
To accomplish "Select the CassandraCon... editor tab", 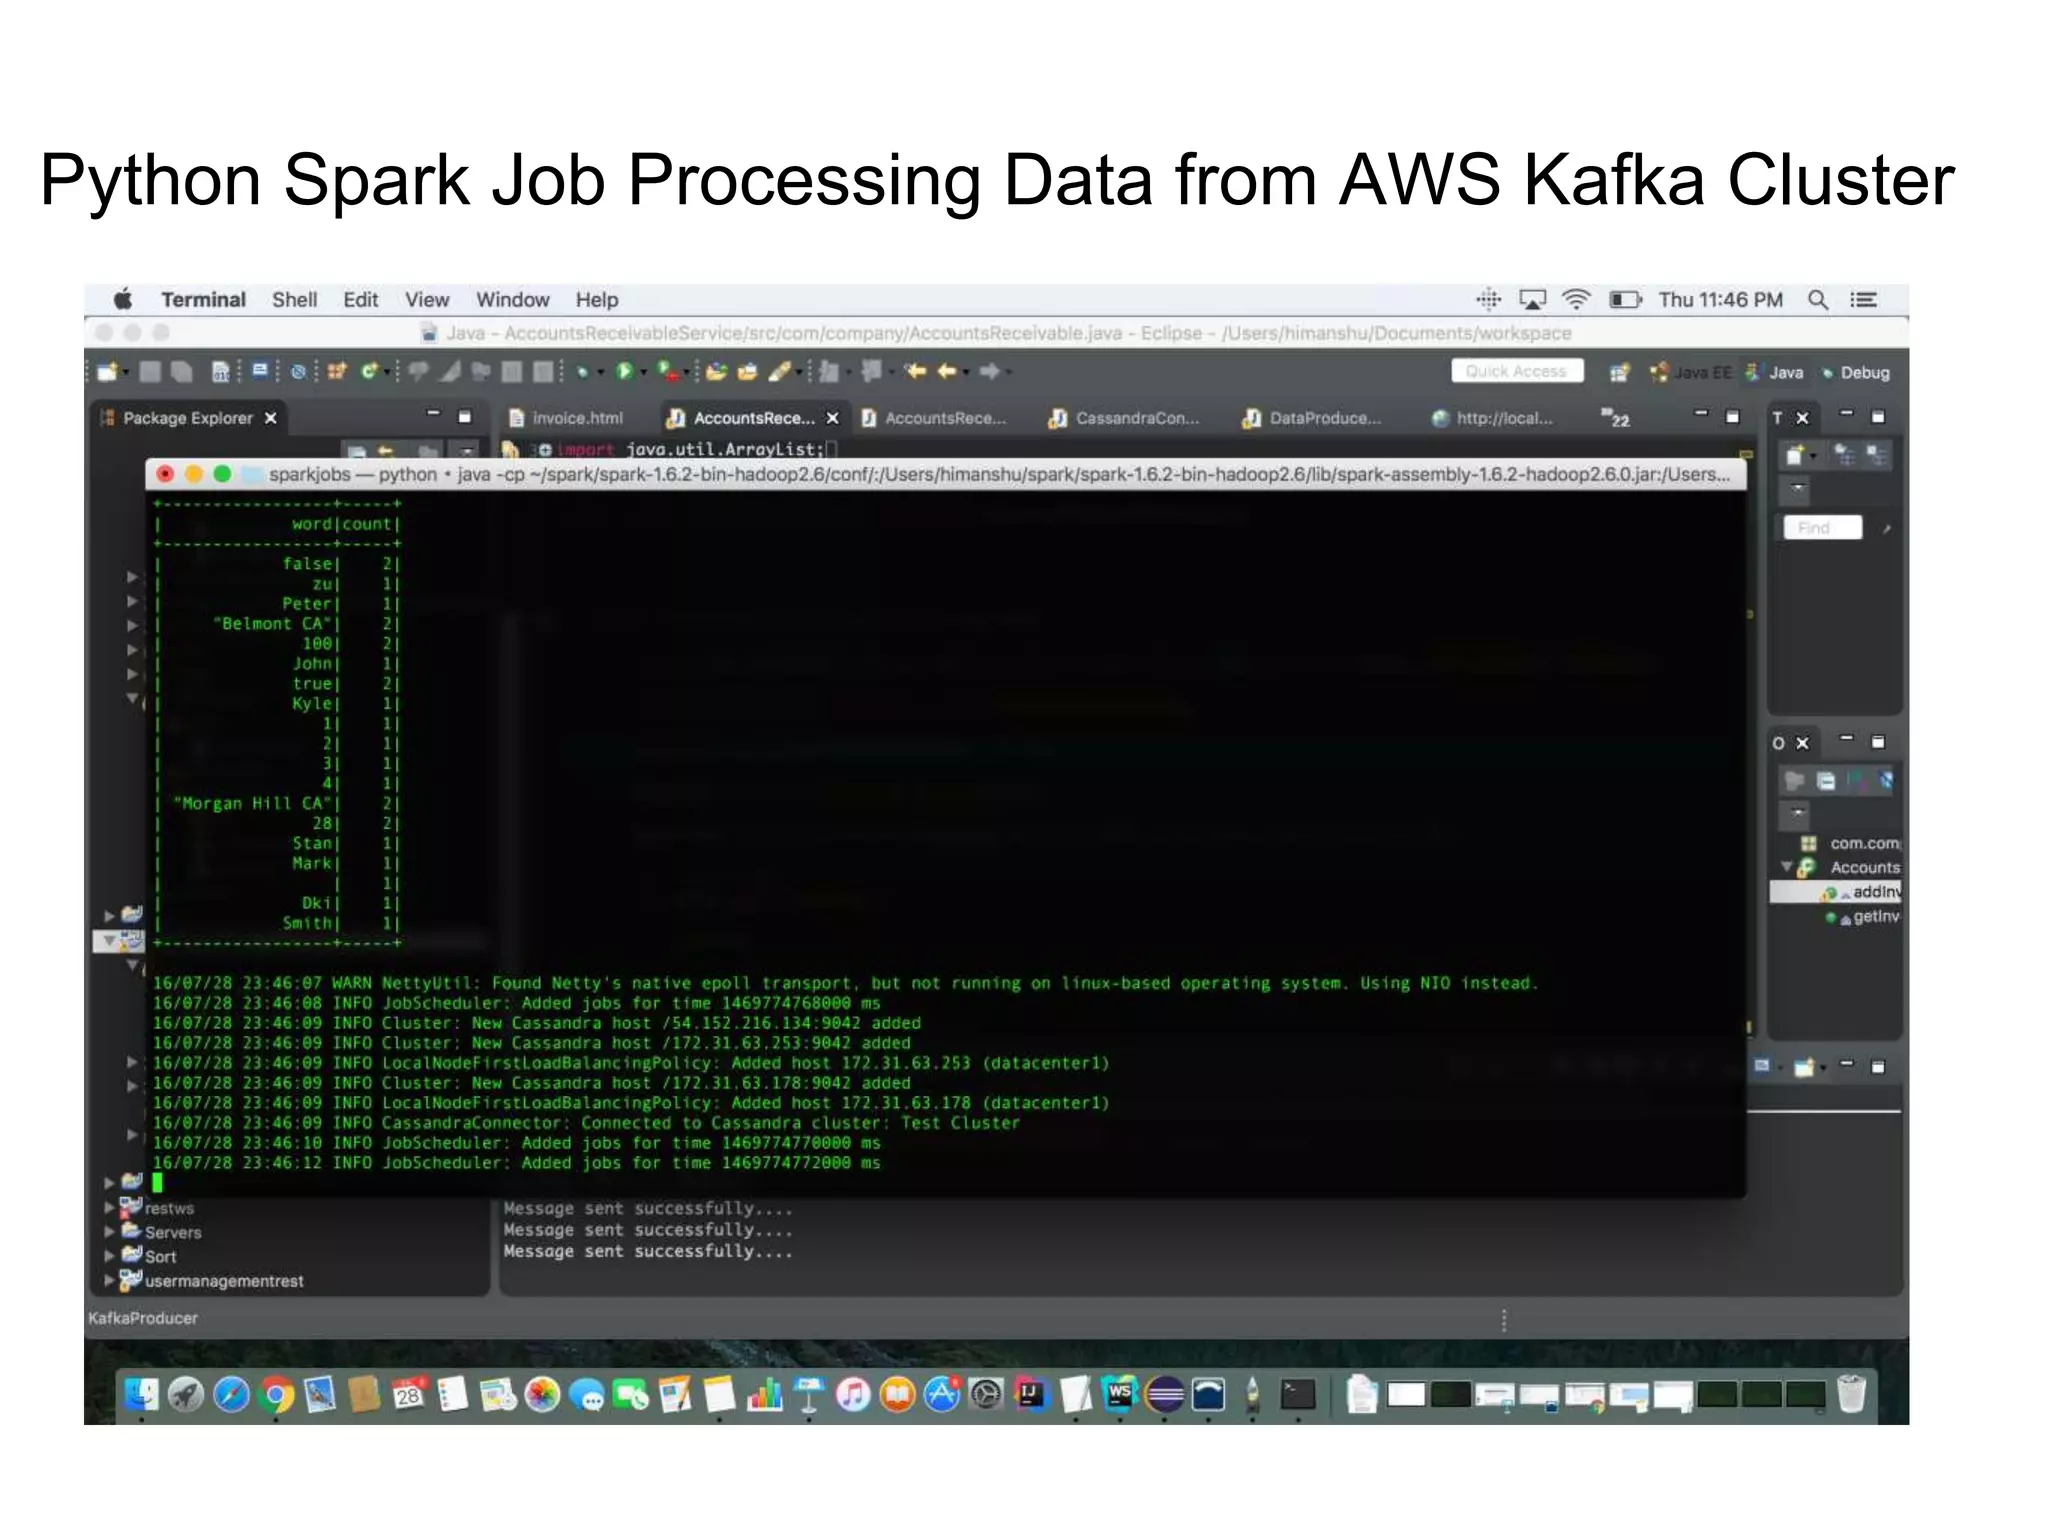I will [1123, 418].
